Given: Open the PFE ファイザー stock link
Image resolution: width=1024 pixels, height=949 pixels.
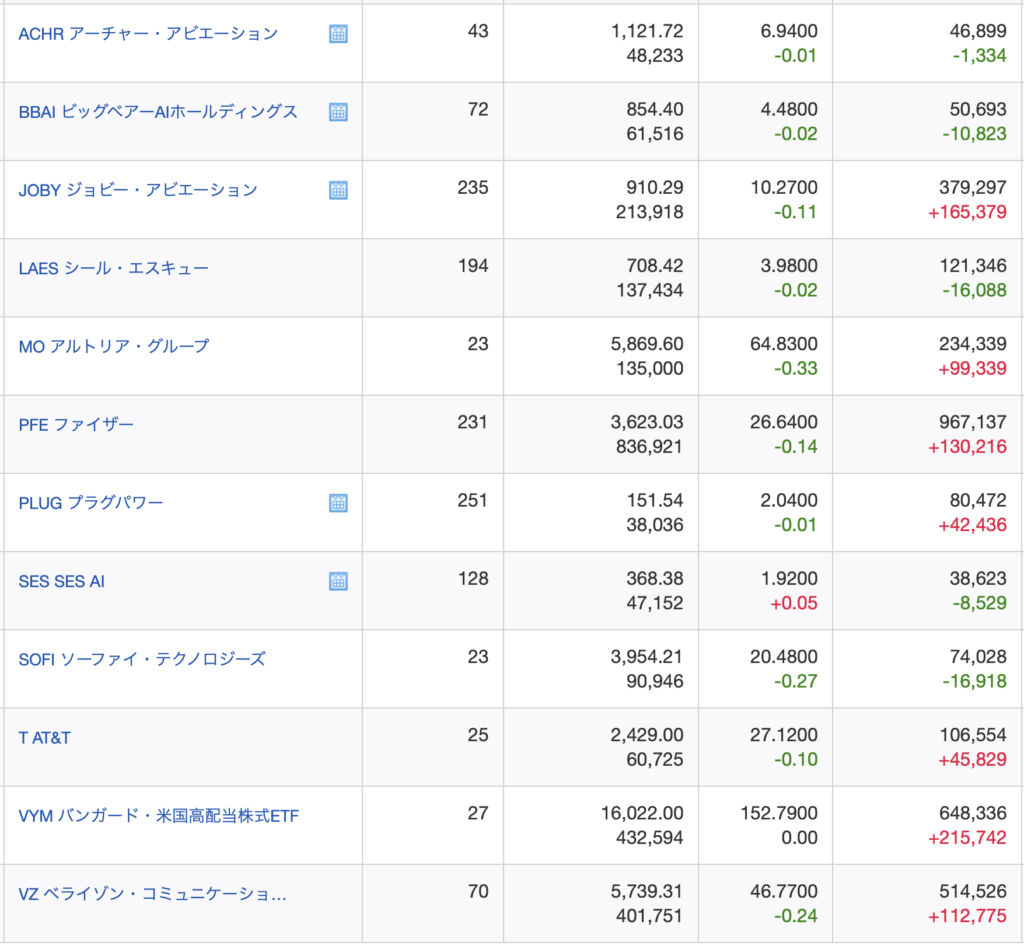Looking at the screenshot, I should pos(76,424).
